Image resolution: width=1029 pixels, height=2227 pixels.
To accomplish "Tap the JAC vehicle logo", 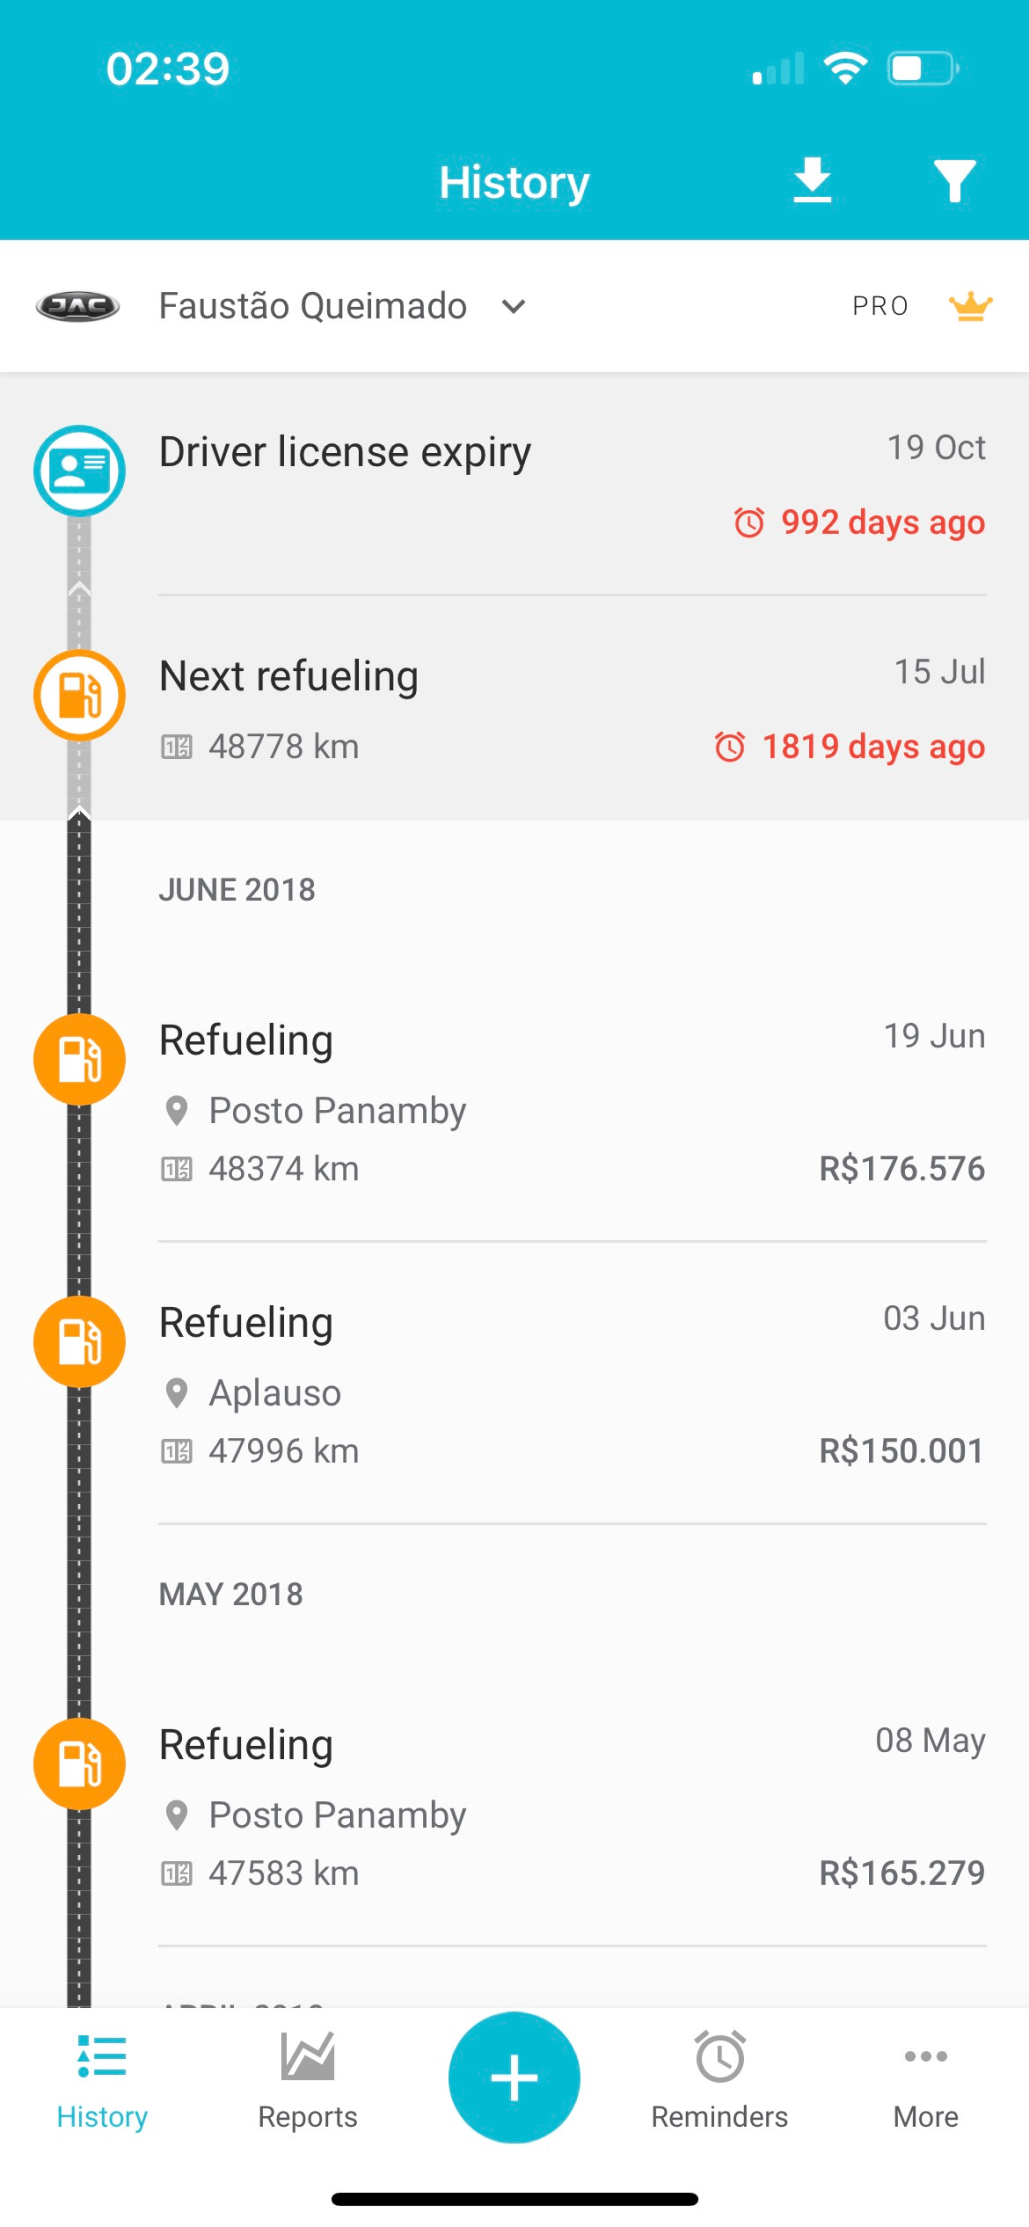I will 78,306.
